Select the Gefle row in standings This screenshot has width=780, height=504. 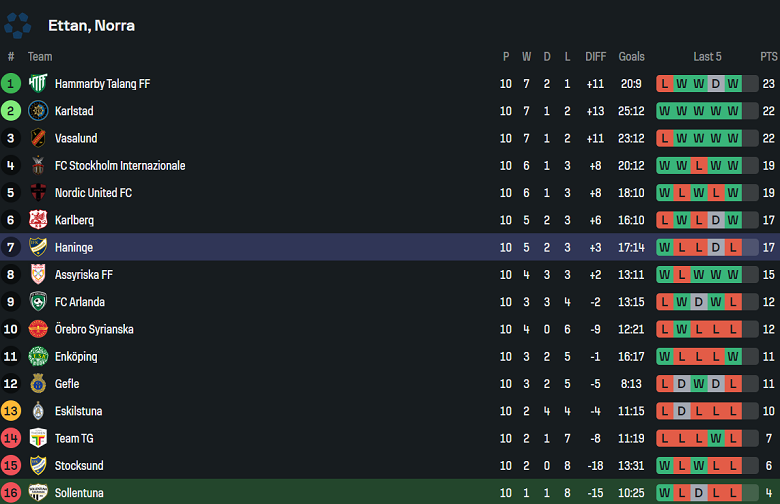[390, 384]
